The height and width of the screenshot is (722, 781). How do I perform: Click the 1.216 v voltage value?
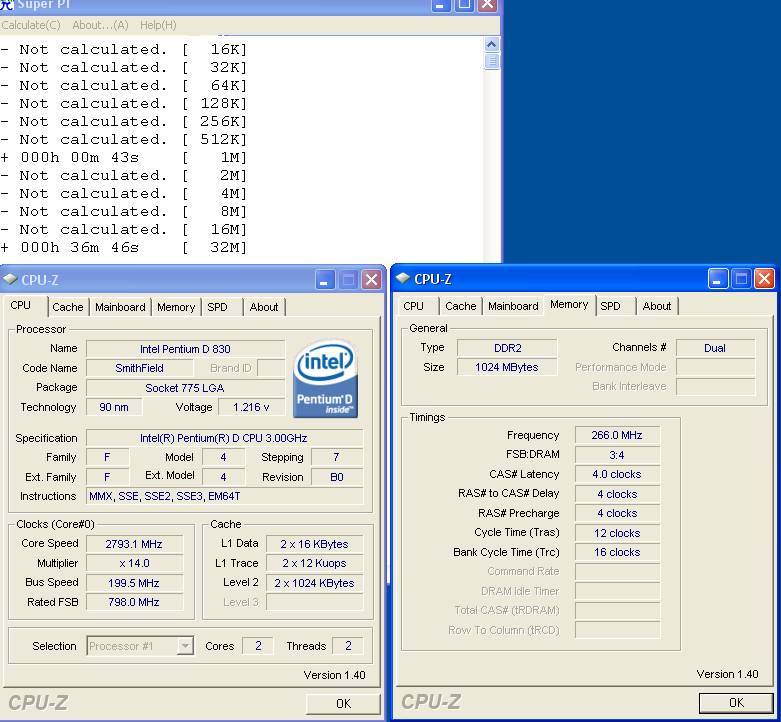pyautogui.click(x=251, y=407)
